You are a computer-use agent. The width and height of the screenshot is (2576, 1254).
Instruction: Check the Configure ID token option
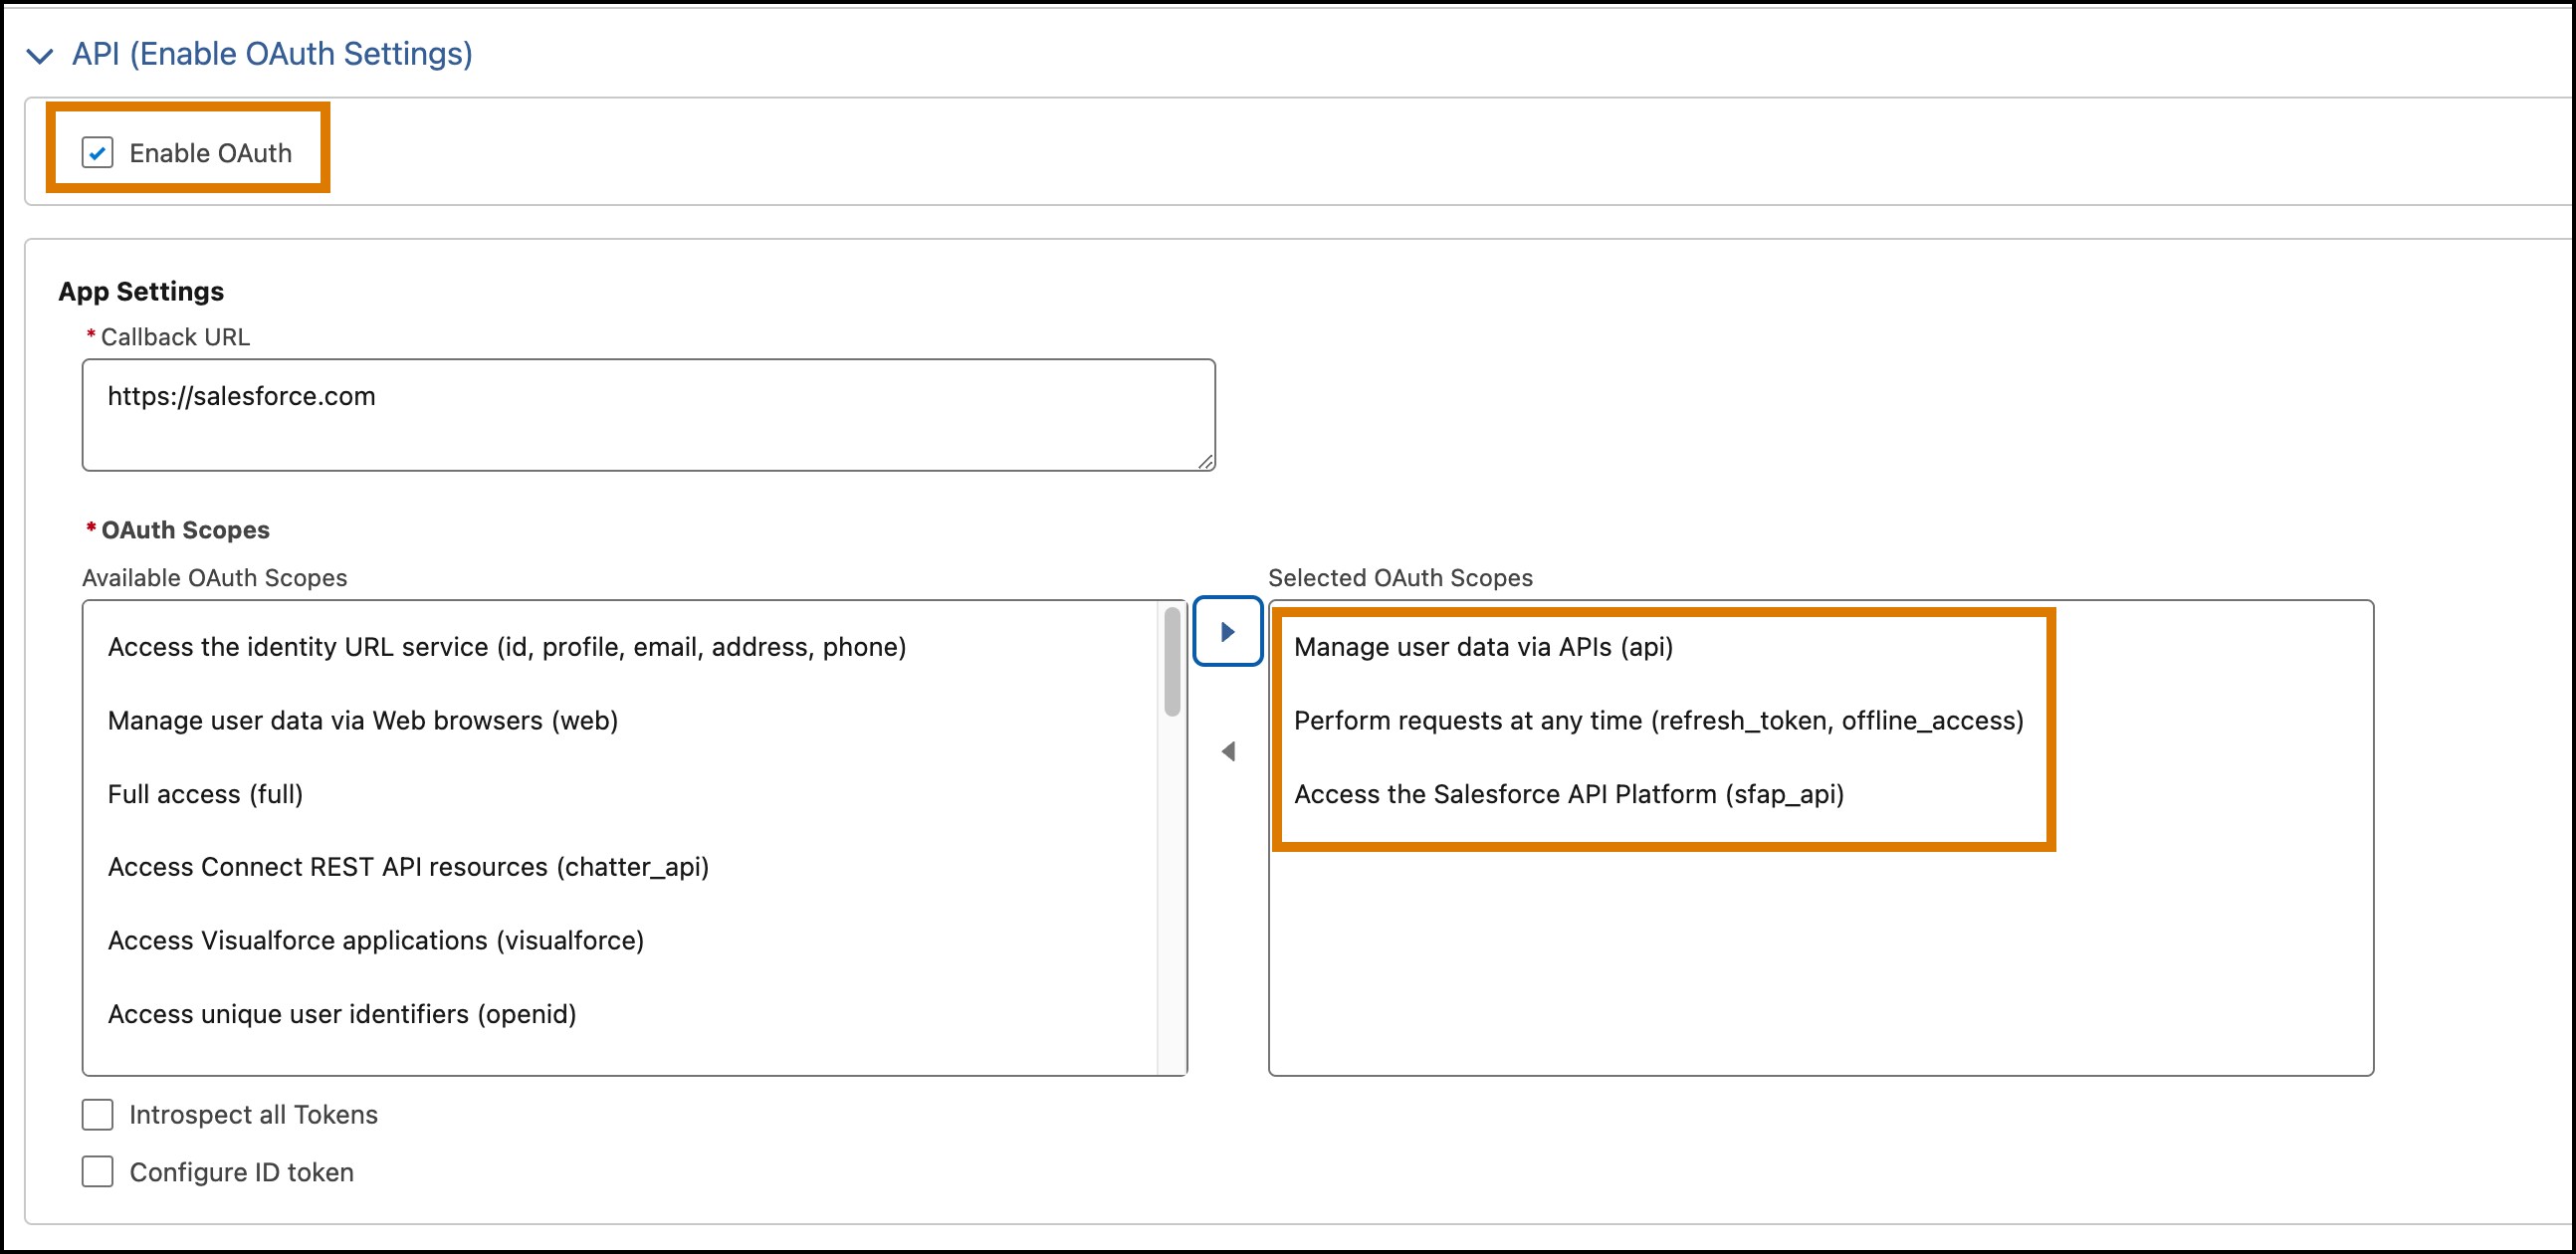(x=97, y=1172)
